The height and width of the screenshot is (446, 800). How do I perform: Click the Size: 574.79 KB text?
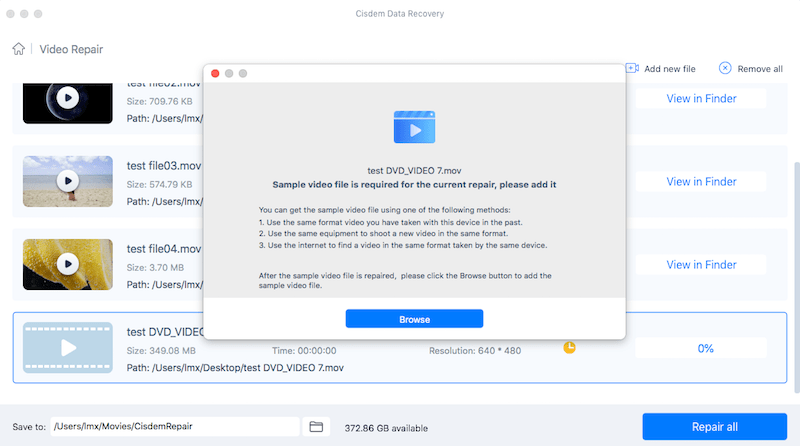160,185
